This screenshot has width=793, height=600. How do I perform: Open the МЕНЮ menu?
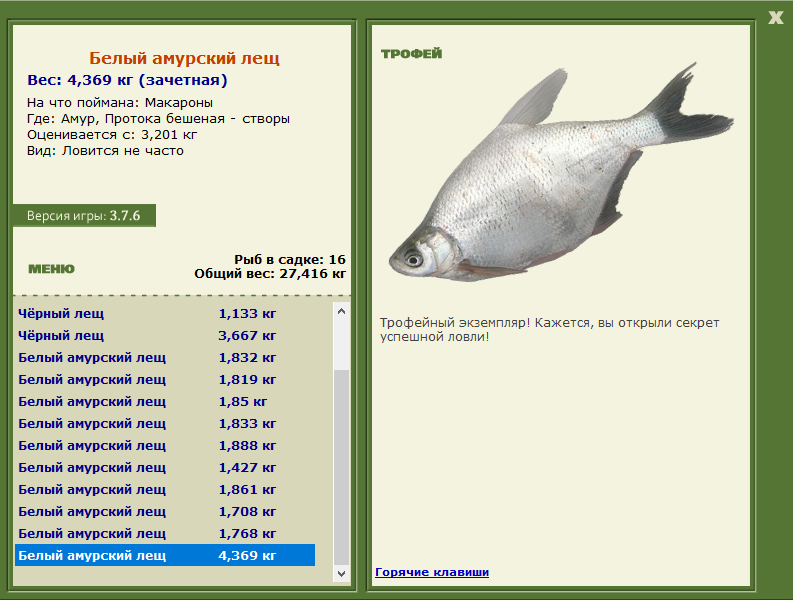(x=51, y=269)
